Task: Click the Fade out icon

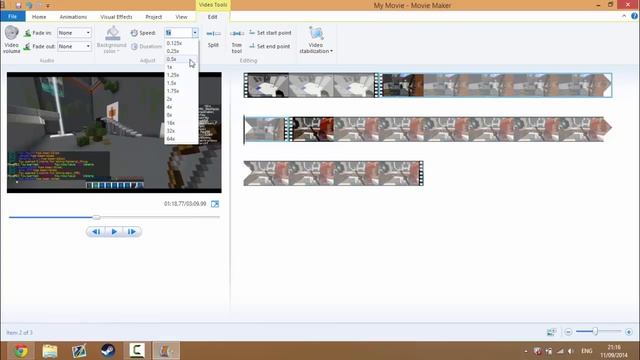Action: [27, 47]
